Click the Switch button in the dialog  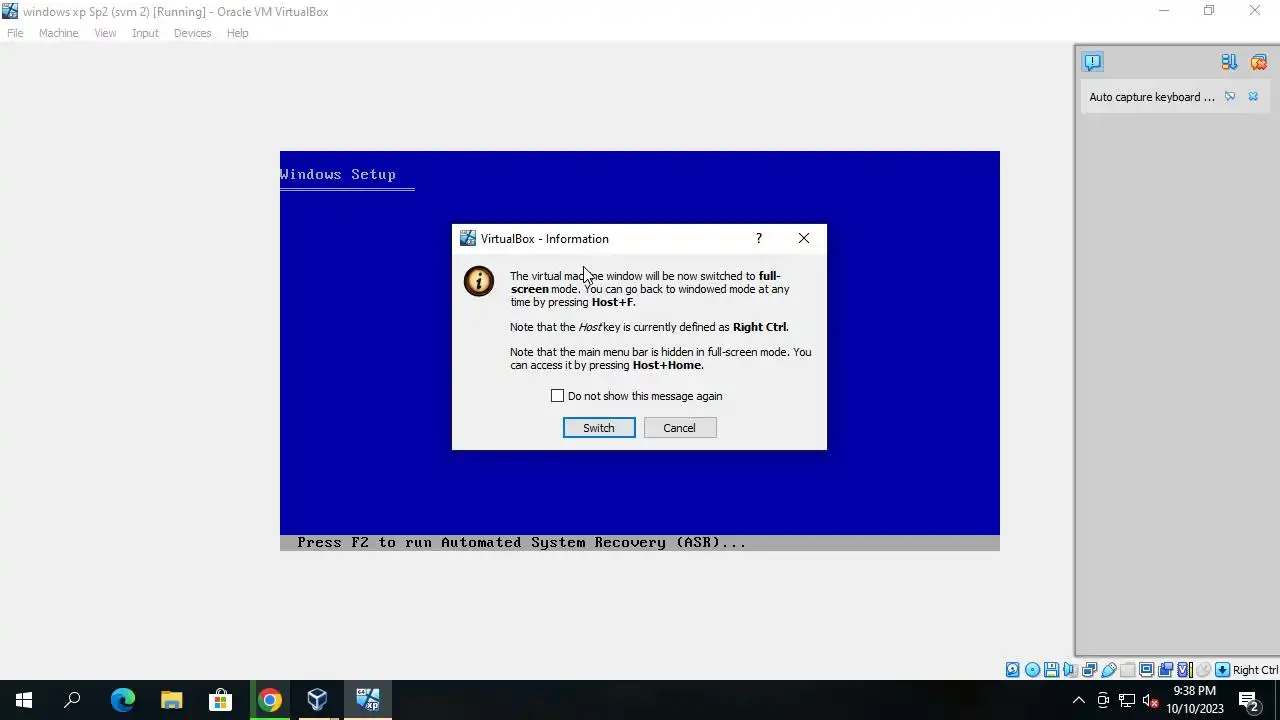click(x=599, y=428)
